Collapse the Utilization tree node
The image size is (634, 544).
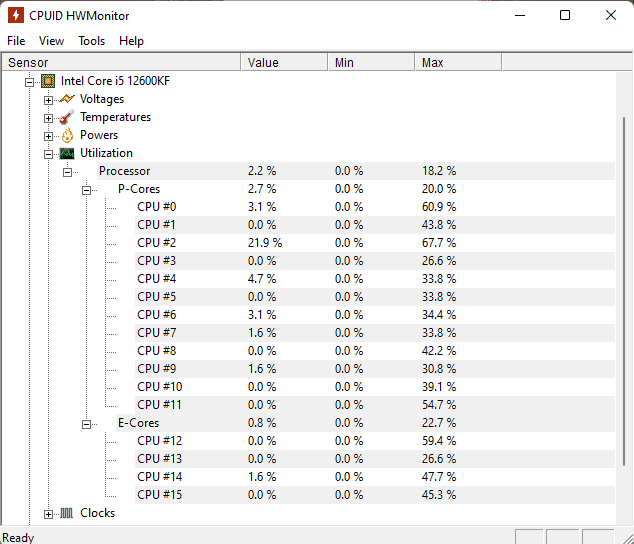coord(49,155)
